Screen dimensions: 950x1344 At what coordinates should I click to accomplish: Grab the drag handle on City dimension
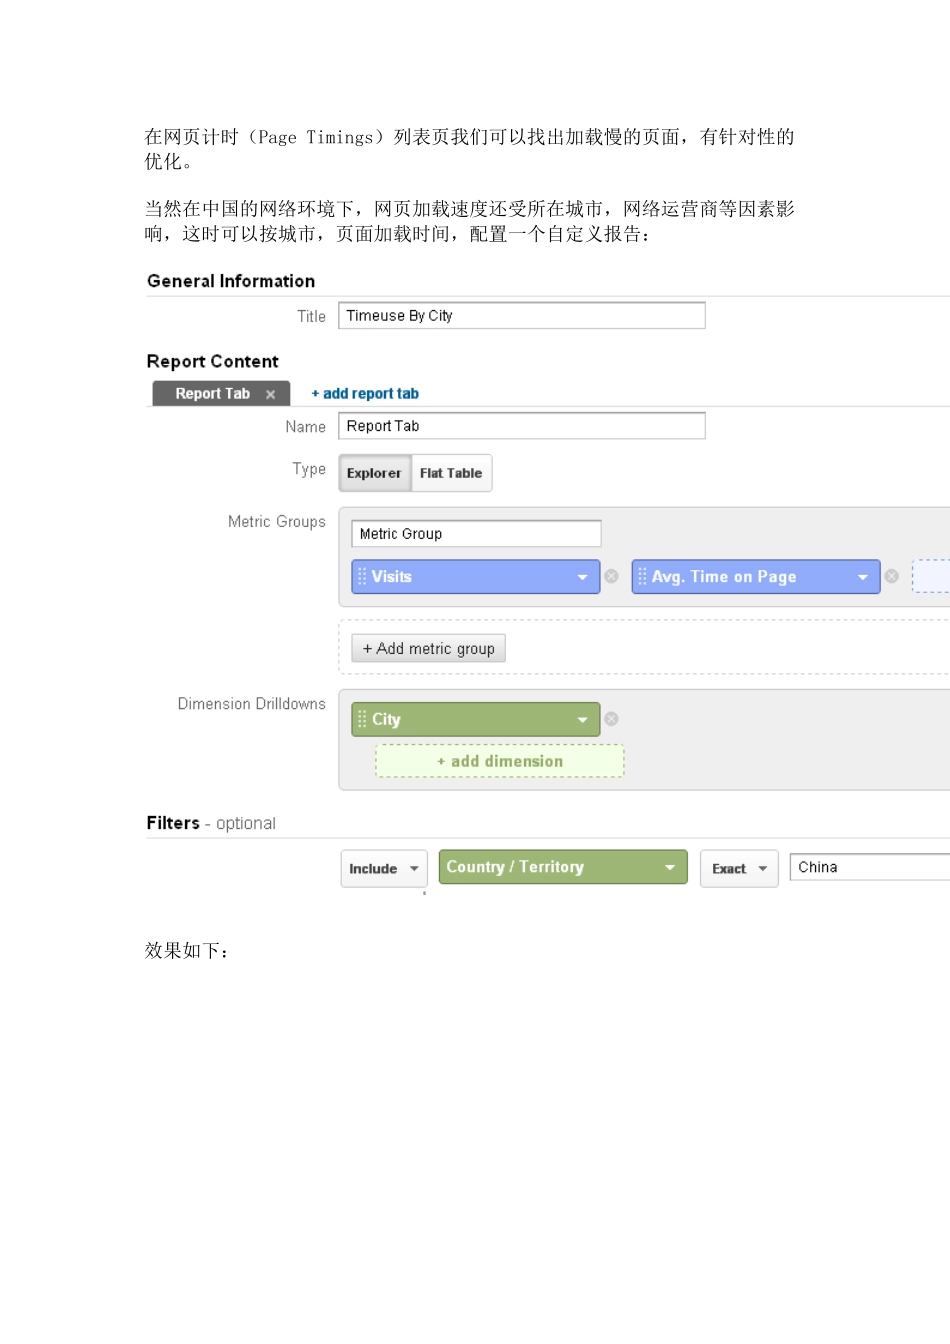pos(362,719)
